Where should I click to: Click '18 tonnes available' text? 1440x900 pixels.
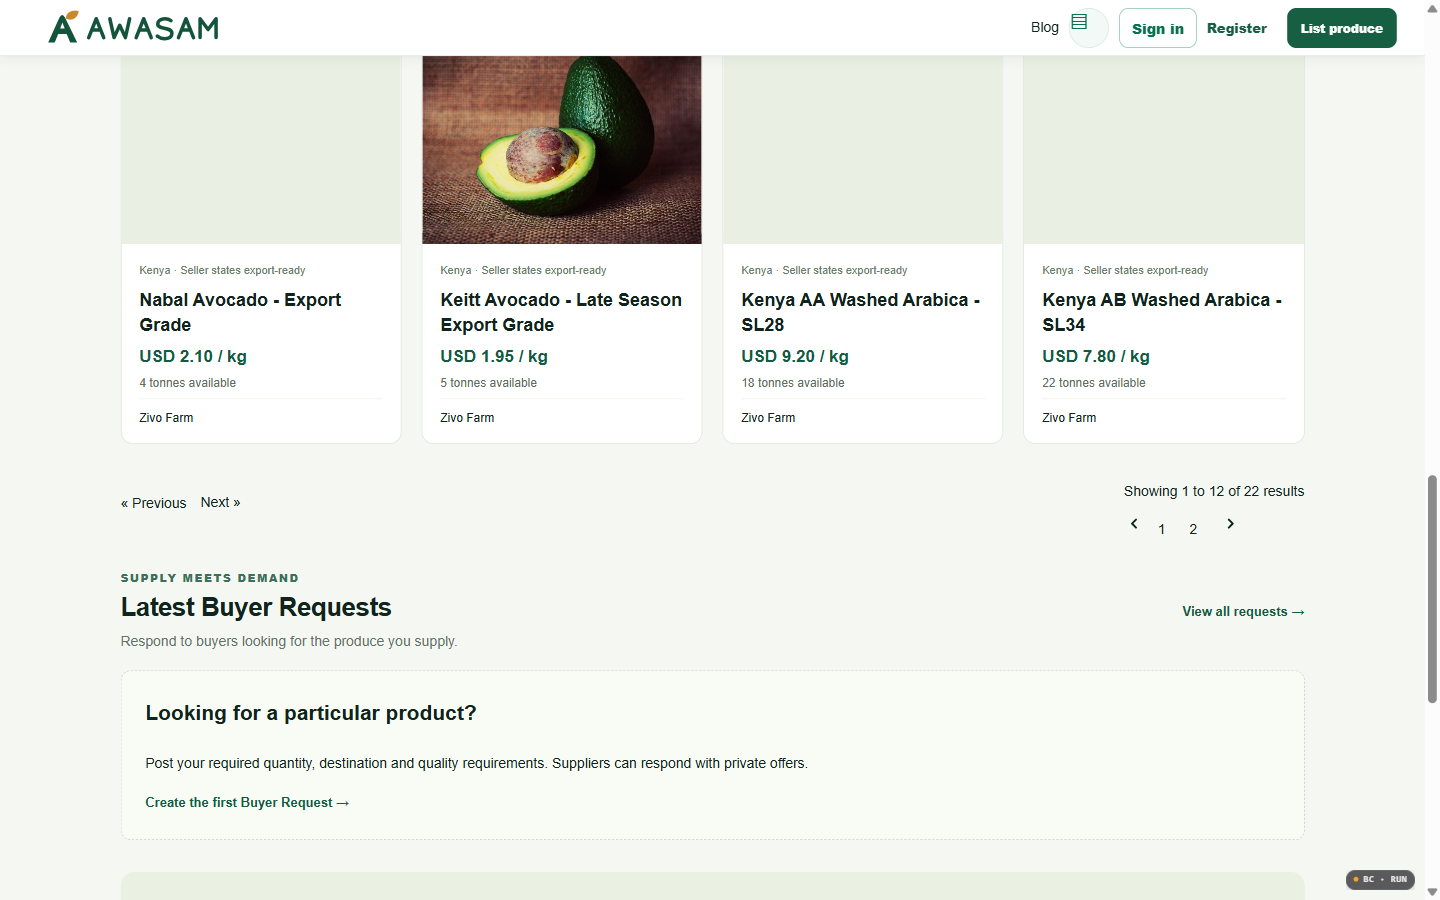[x=793, y=383]
